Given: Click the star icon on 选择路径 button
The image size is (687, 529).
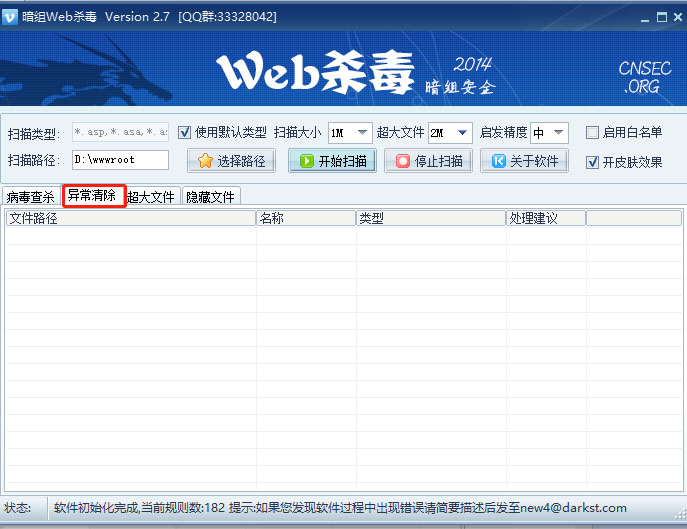Looking at the screenshot, I should pyautogui.click(x=205, y=161).
